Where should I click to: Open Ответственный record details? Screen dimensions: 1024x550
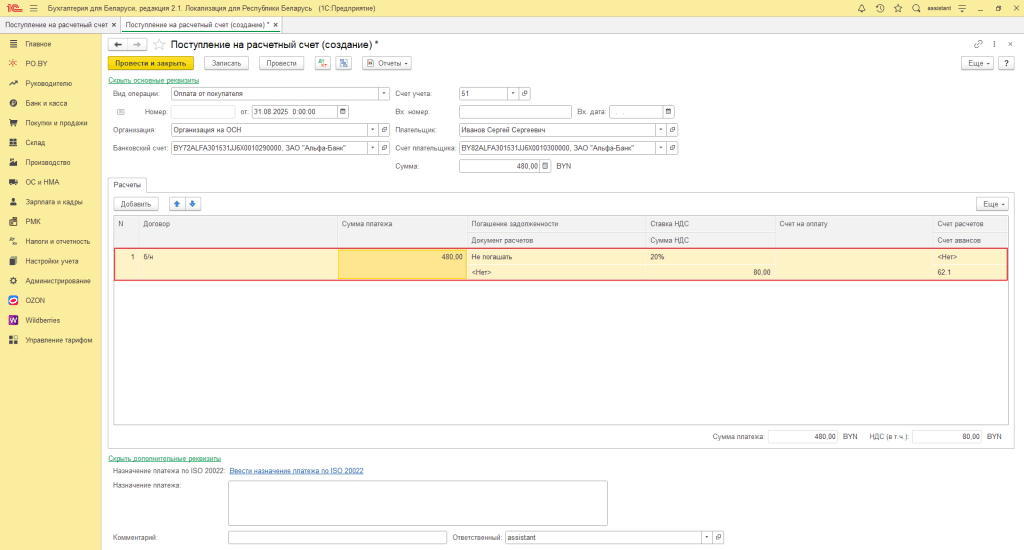coord(718,537)
